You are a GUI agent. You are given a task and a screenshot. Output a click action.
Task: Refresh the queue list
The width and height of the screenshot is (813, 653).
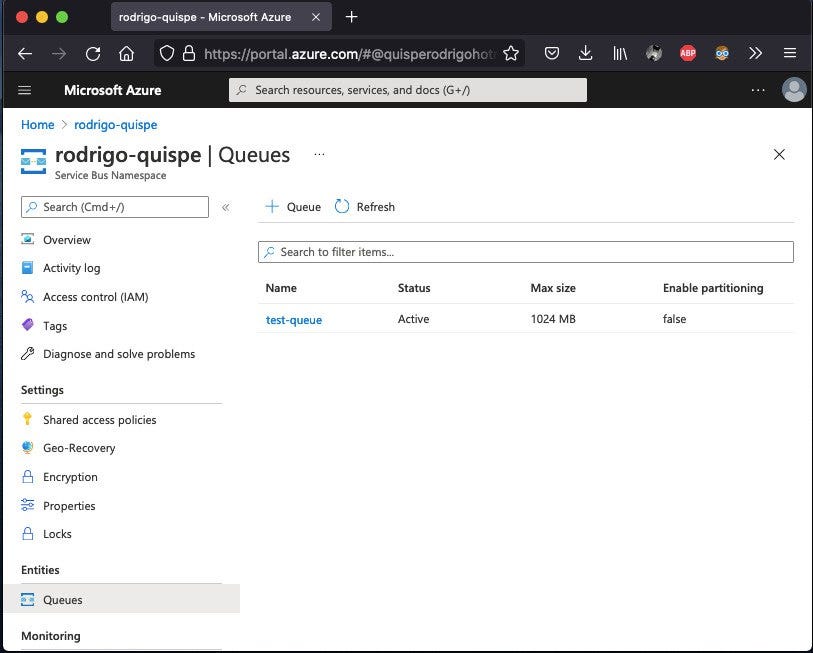pyautogui.click(x=365, y=207)
